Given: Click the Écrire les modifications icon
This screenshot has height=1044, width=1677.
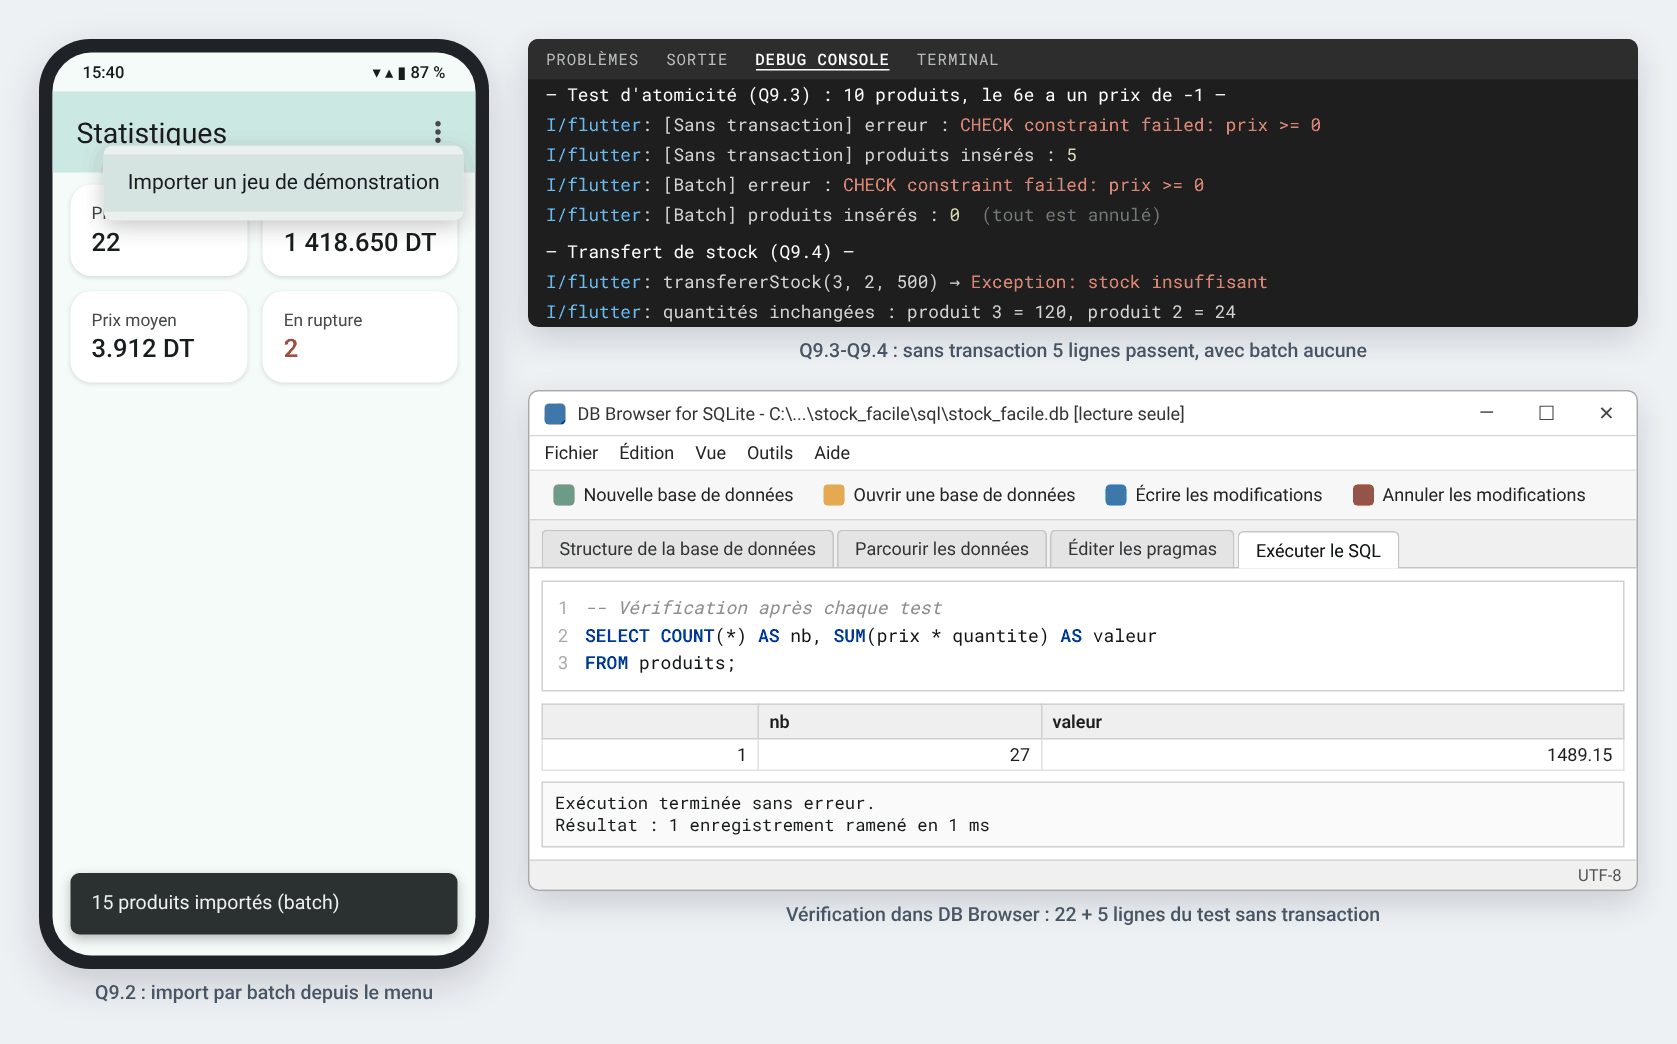Looking at the screenshot, I should (1116, 495).
